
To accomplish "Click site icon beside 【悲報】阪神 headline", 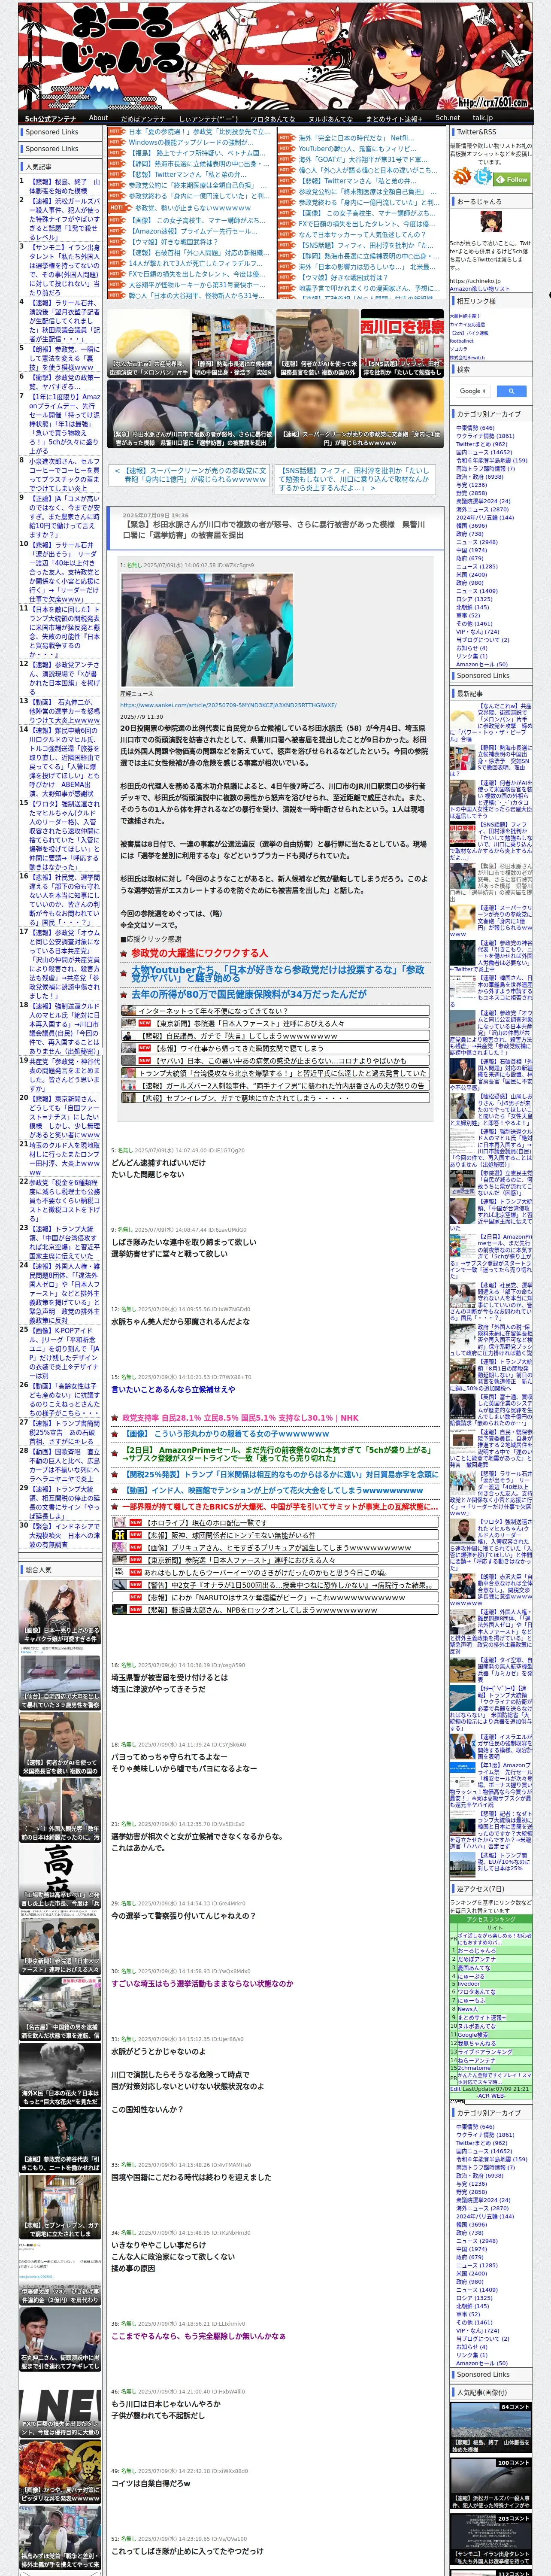I will pyautogui.click(x=118, y=1534).
